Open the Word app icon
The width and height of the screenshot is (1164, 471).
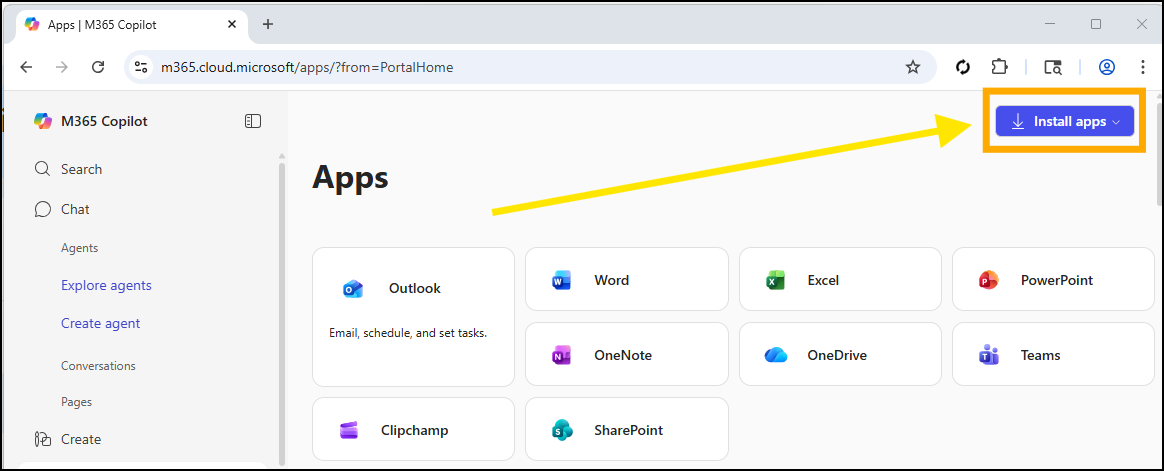click(x=562, y=281)
